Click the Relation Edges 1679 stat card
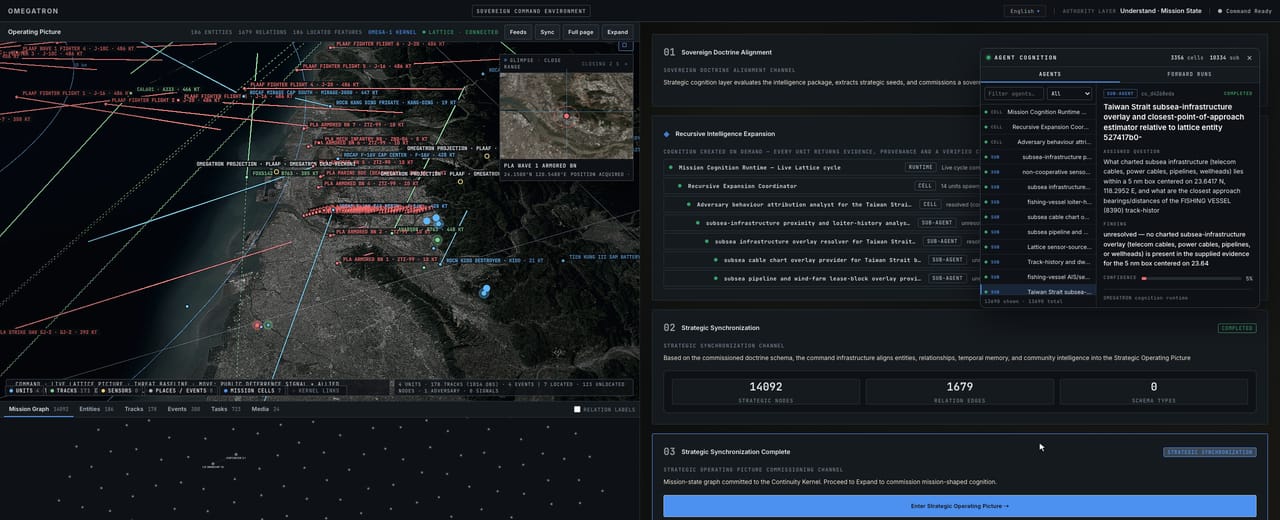This screenshot has width=1280, height=520. pos(959,391)
